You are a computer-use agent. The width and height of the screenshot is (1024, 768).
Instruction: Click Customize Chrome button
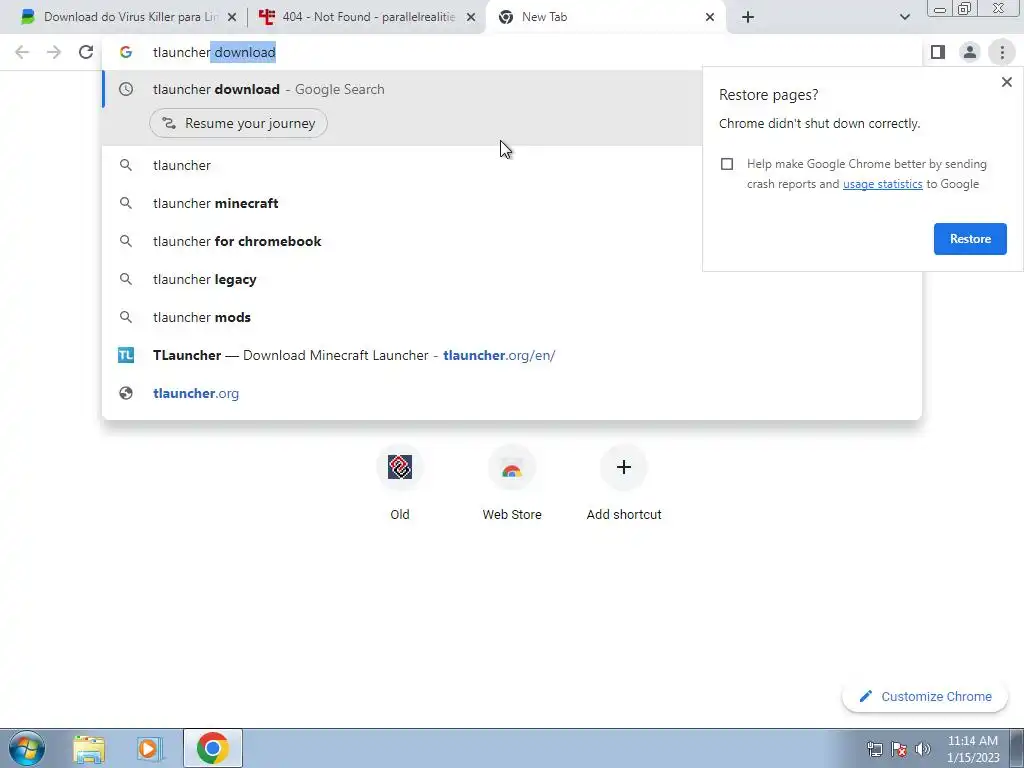click(925, 697)
